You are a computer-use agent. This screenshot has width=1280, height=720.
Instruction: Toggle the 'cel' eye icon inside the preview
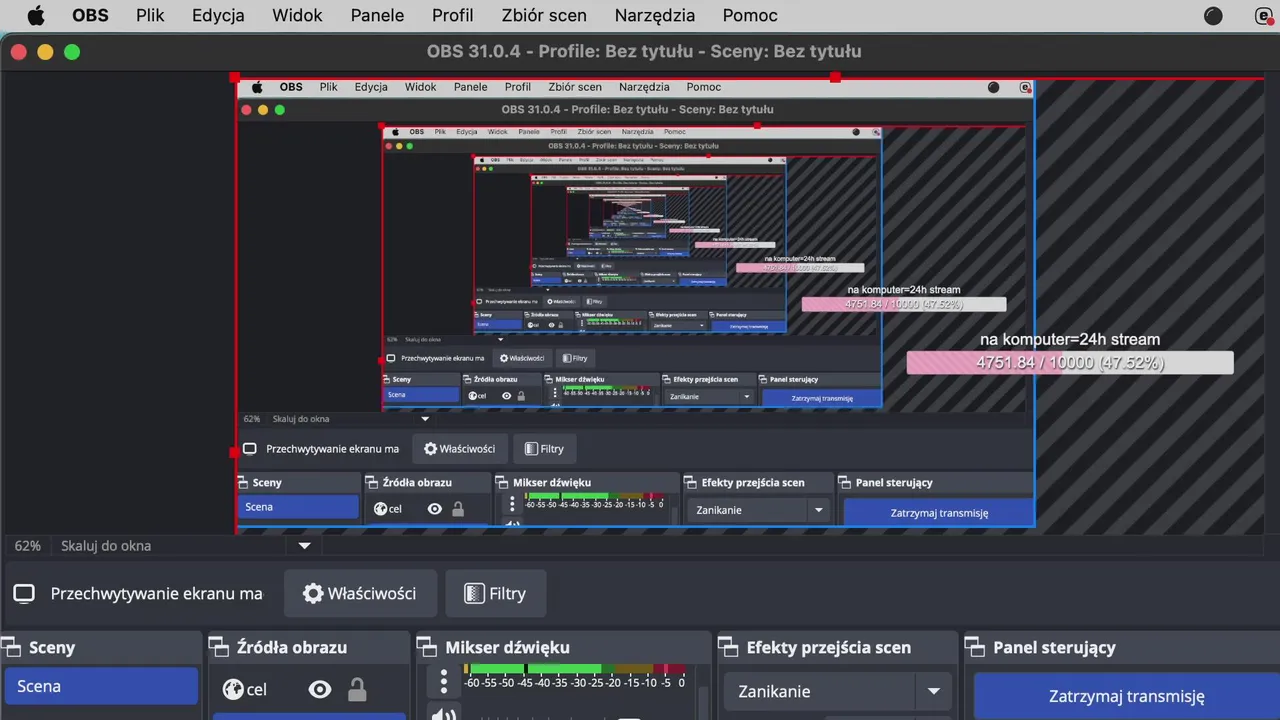(x=435, y=508)
